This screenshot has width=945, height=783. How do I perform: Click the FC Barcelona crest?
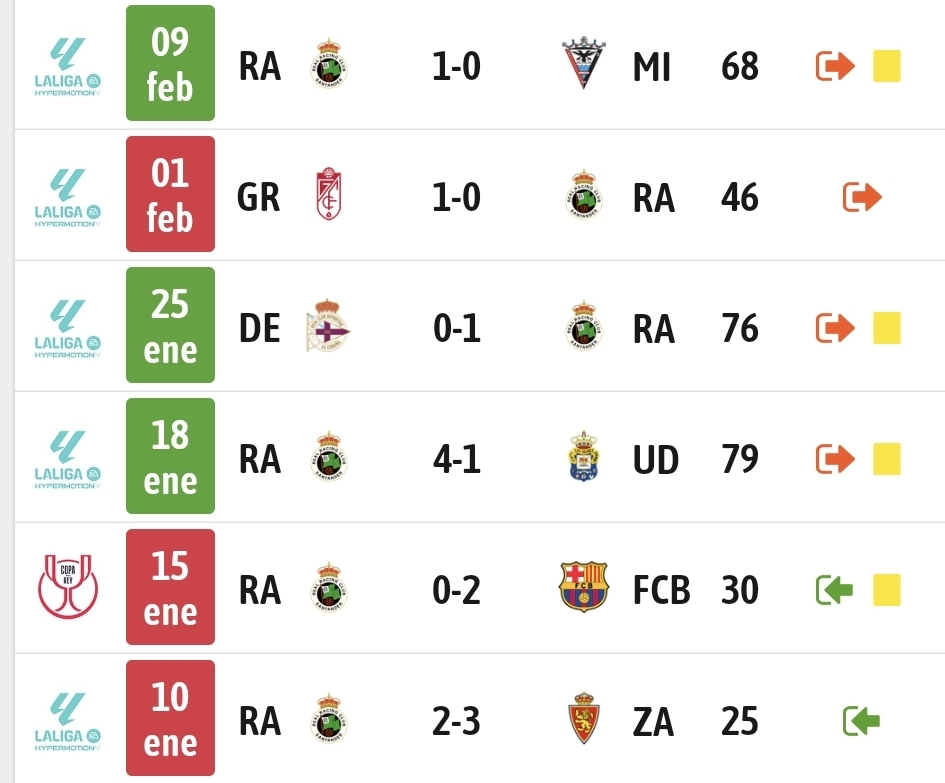tap(584, 589)
